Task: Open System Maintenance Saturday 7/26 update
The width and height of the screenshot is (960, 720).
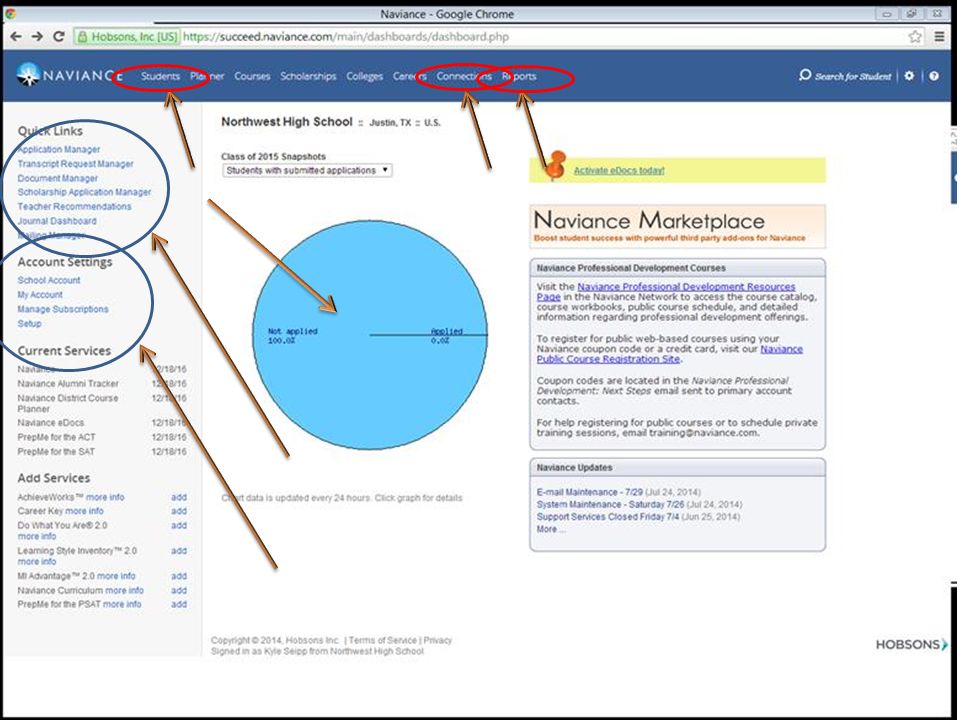Action: [610, 504]
